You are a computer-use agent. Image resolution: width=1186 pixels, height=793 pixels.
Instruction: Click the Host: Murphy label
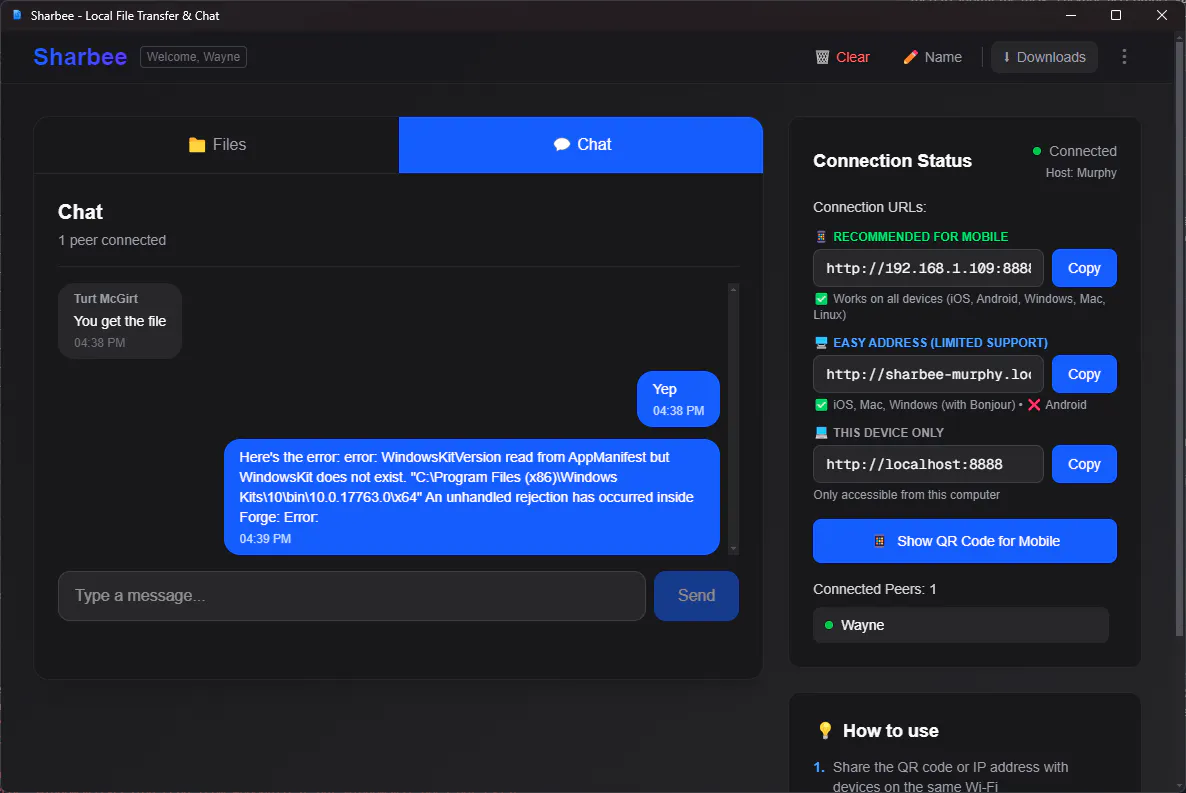(x=1081, y=173)
